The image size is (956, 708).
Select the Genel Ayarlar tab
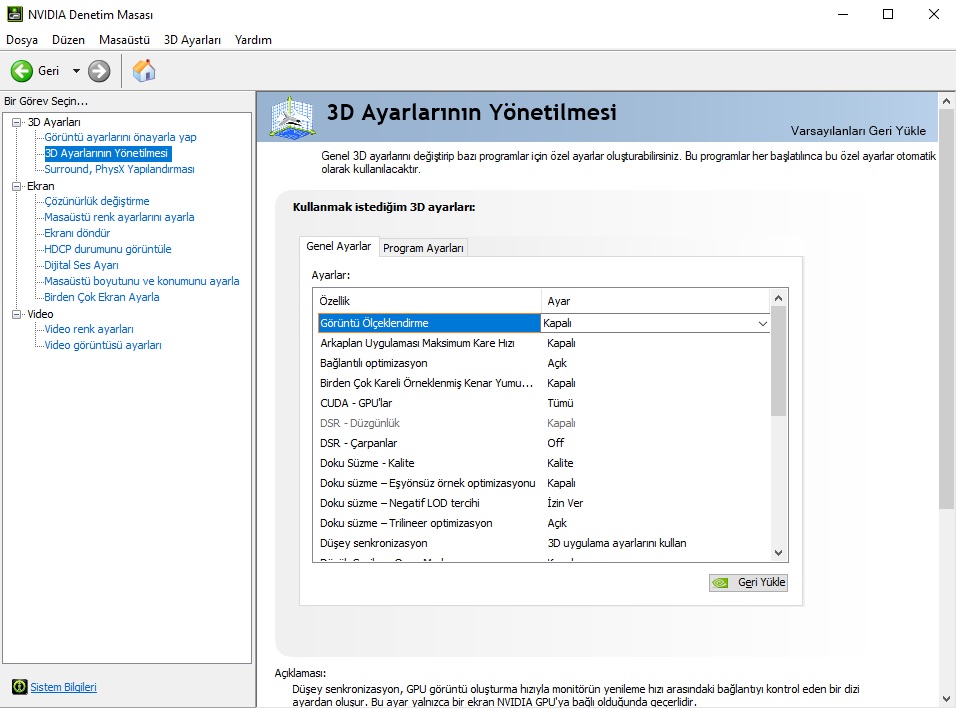338,246
